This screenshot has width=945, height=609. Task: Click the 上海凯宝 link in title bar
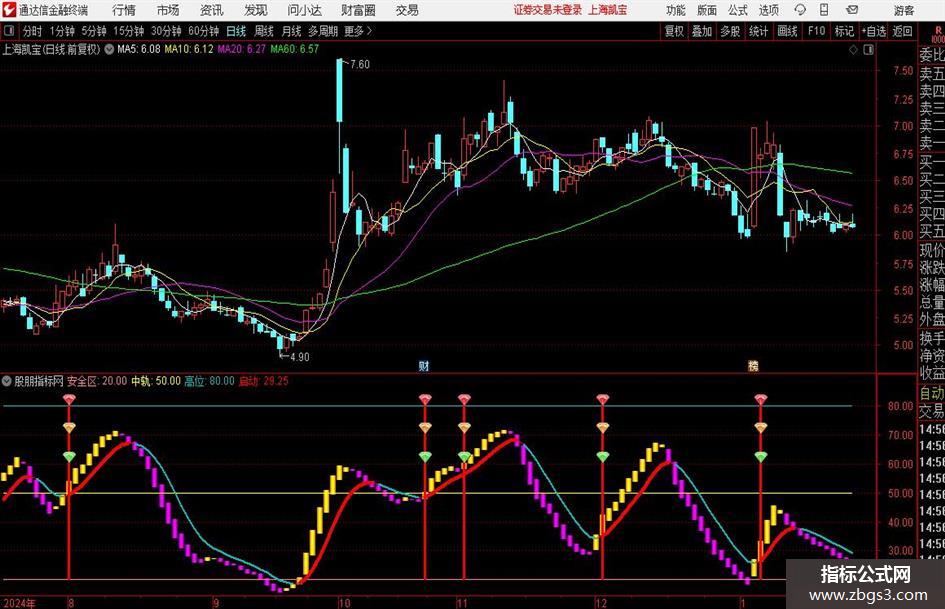(x=608, y=10)
